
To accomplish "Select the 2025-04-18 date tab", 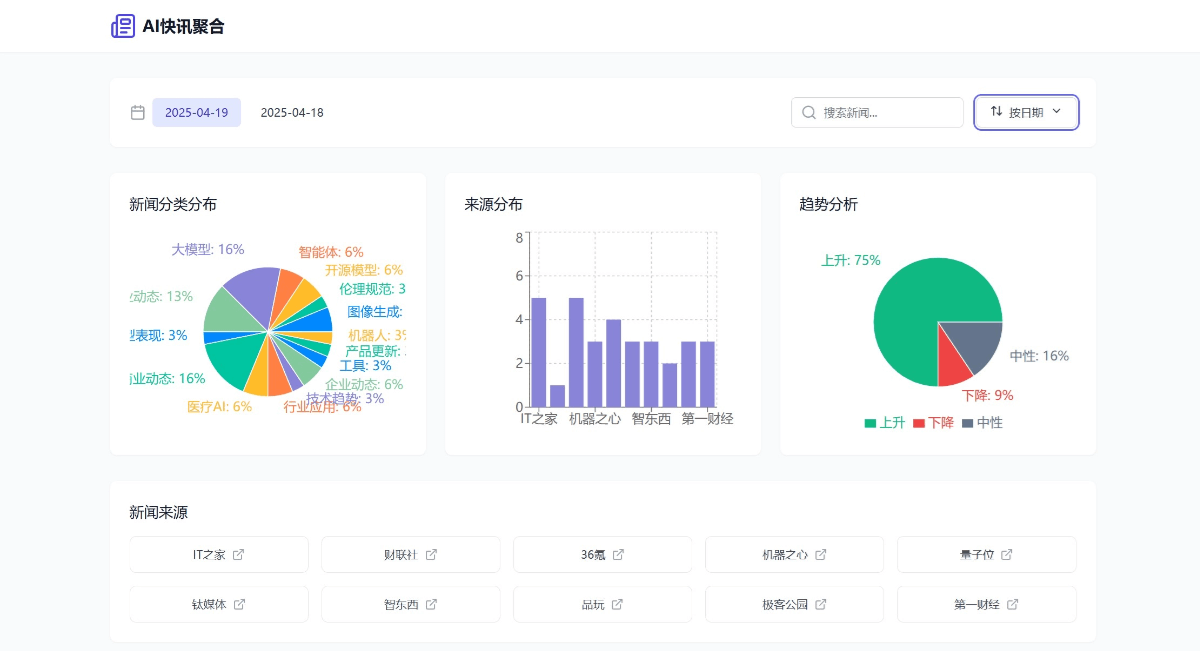I will click(x=292, y=113).
